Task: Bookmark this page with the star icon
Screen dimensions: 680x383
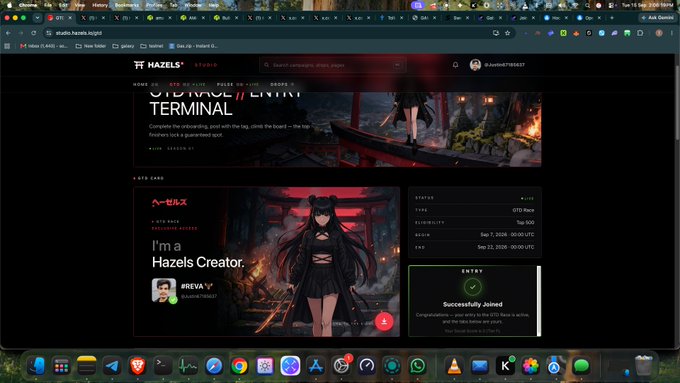Action: pyautogui.click(x=507, y=33)
